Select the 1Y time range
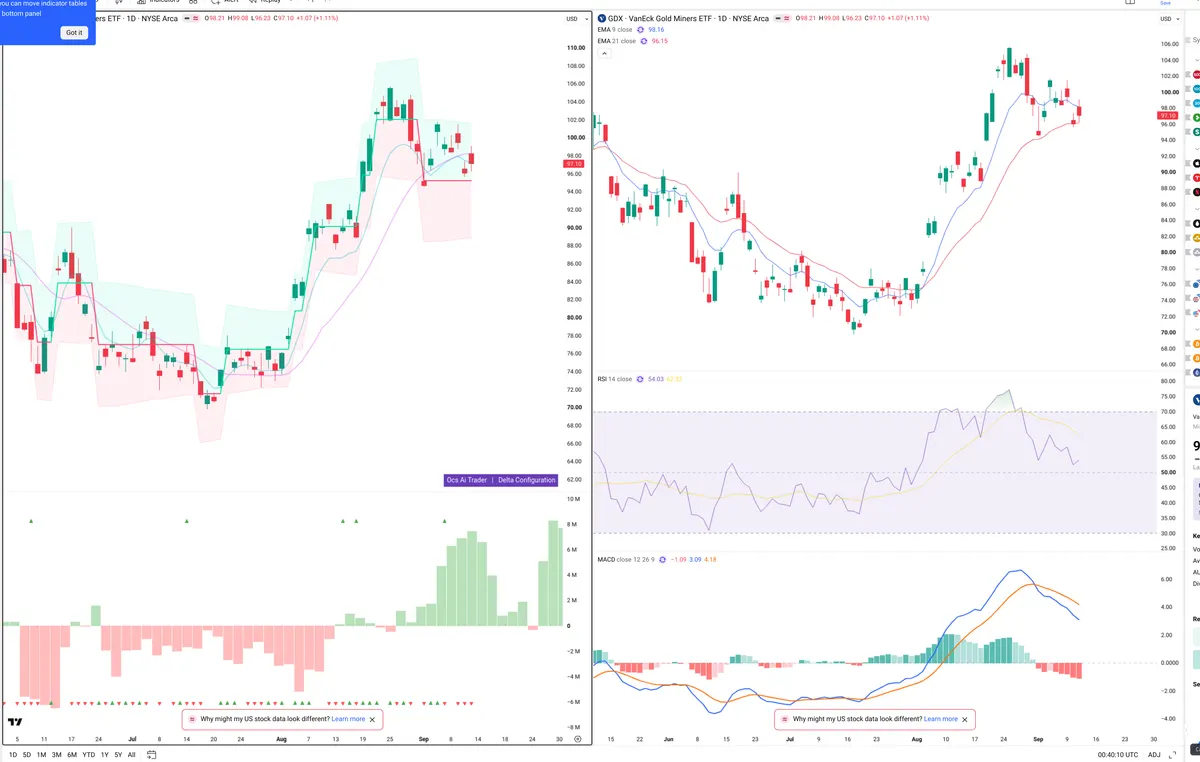 pos(105,754)
